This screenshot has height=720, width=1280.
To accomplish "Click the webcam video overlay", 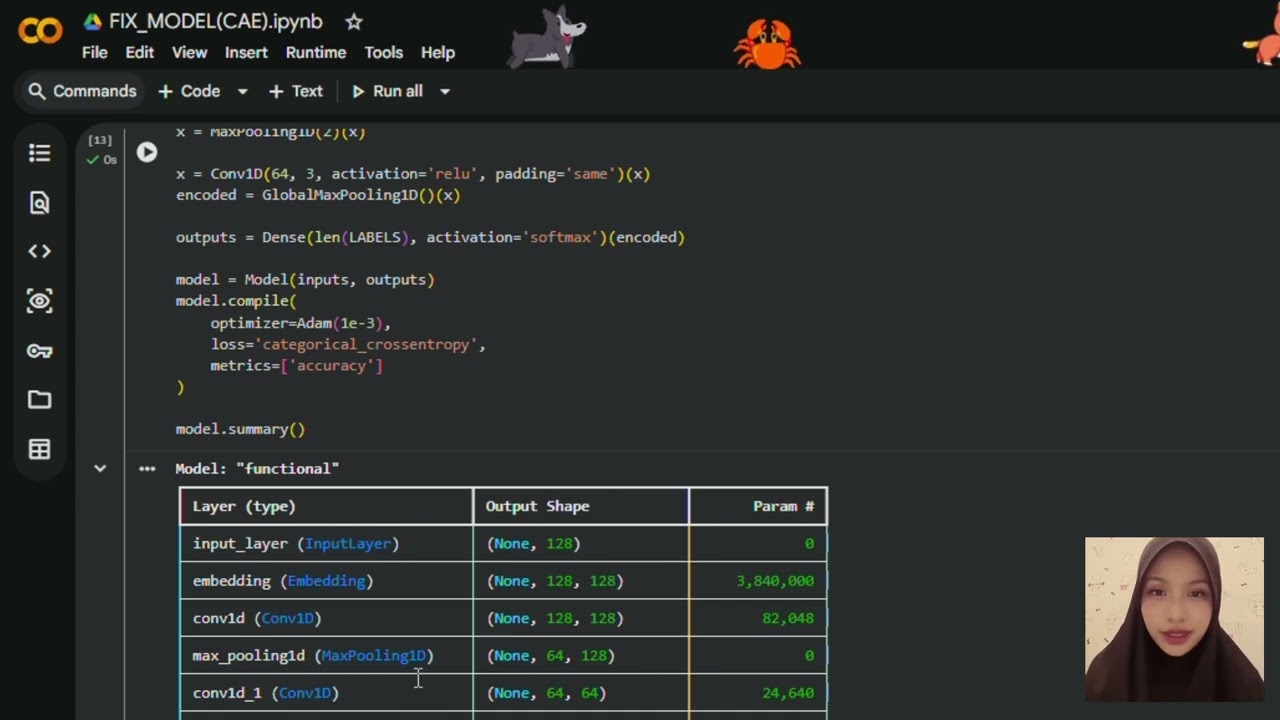I will click(x=1174, y=619).
